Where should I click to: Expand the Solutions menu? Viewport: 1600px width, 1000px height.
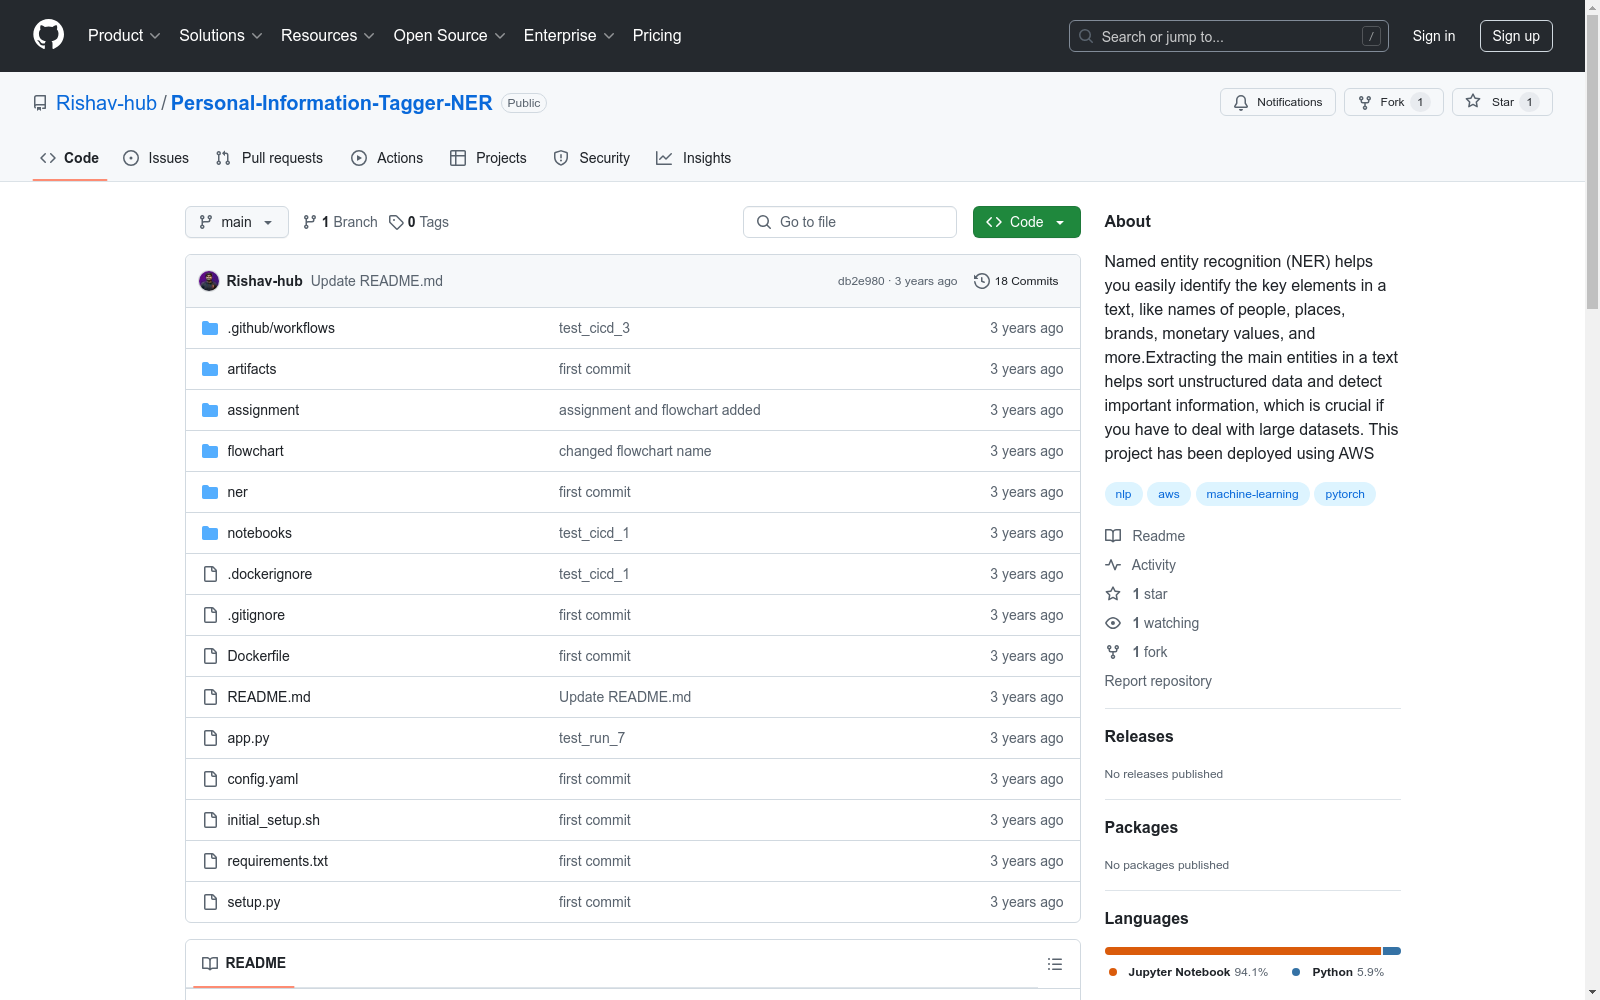[x=221, y=35]
